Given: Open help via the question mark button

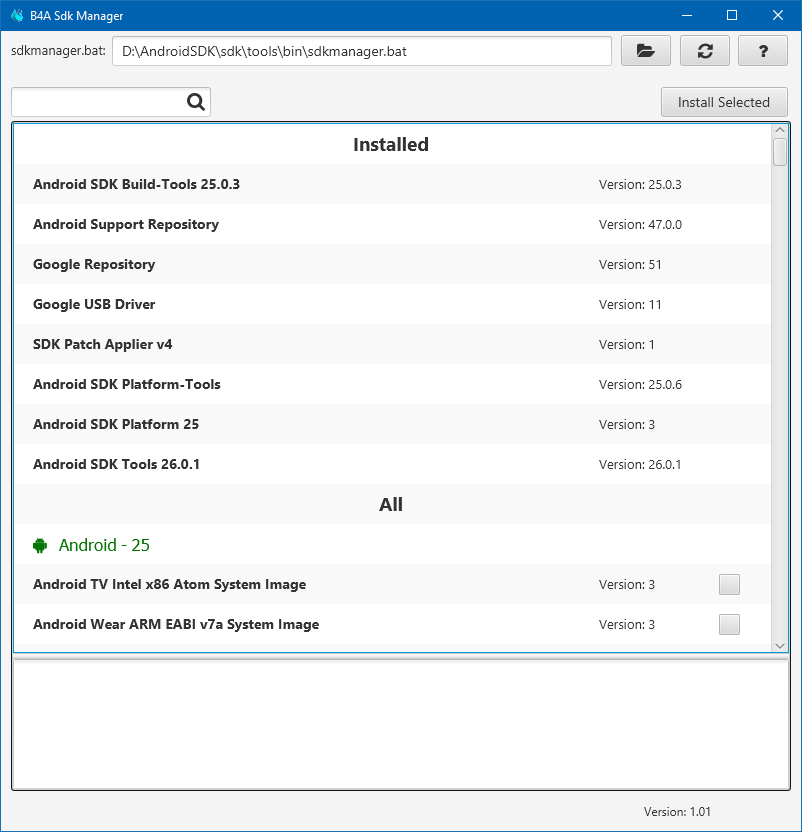Looking at the screenshot, I should pyautogui.click(x=763, y=51).
